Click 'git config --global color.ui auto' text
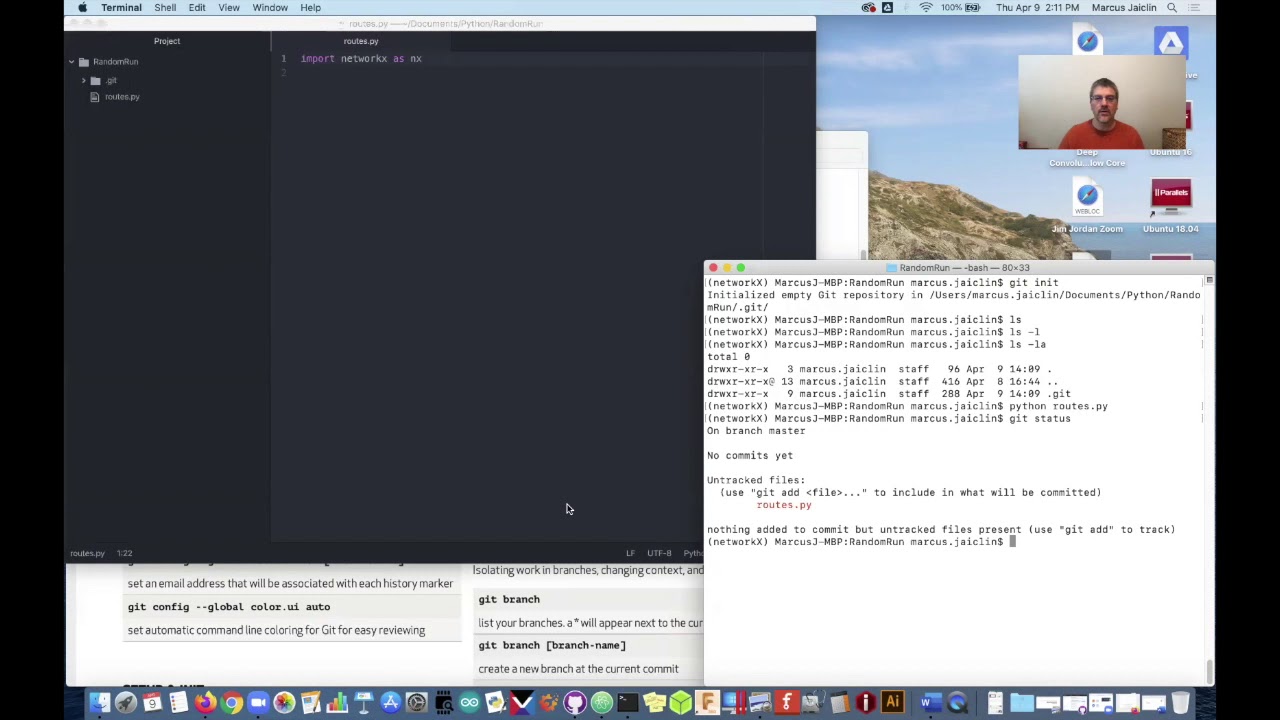Image resolution: width=1280 pixels, height=720 pixels. (229, 607)
